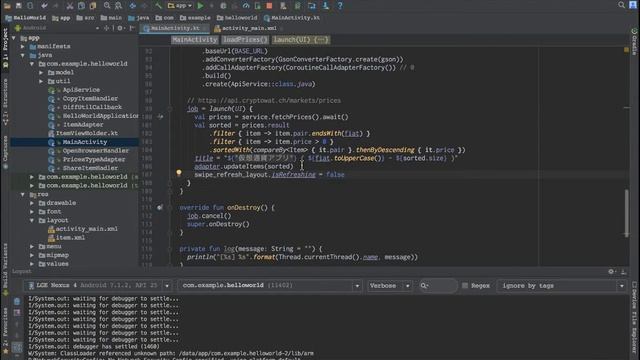Open the com.example.helloworld process dropdown
Screen dimensions: 640x360
click(x=270, y=286)
